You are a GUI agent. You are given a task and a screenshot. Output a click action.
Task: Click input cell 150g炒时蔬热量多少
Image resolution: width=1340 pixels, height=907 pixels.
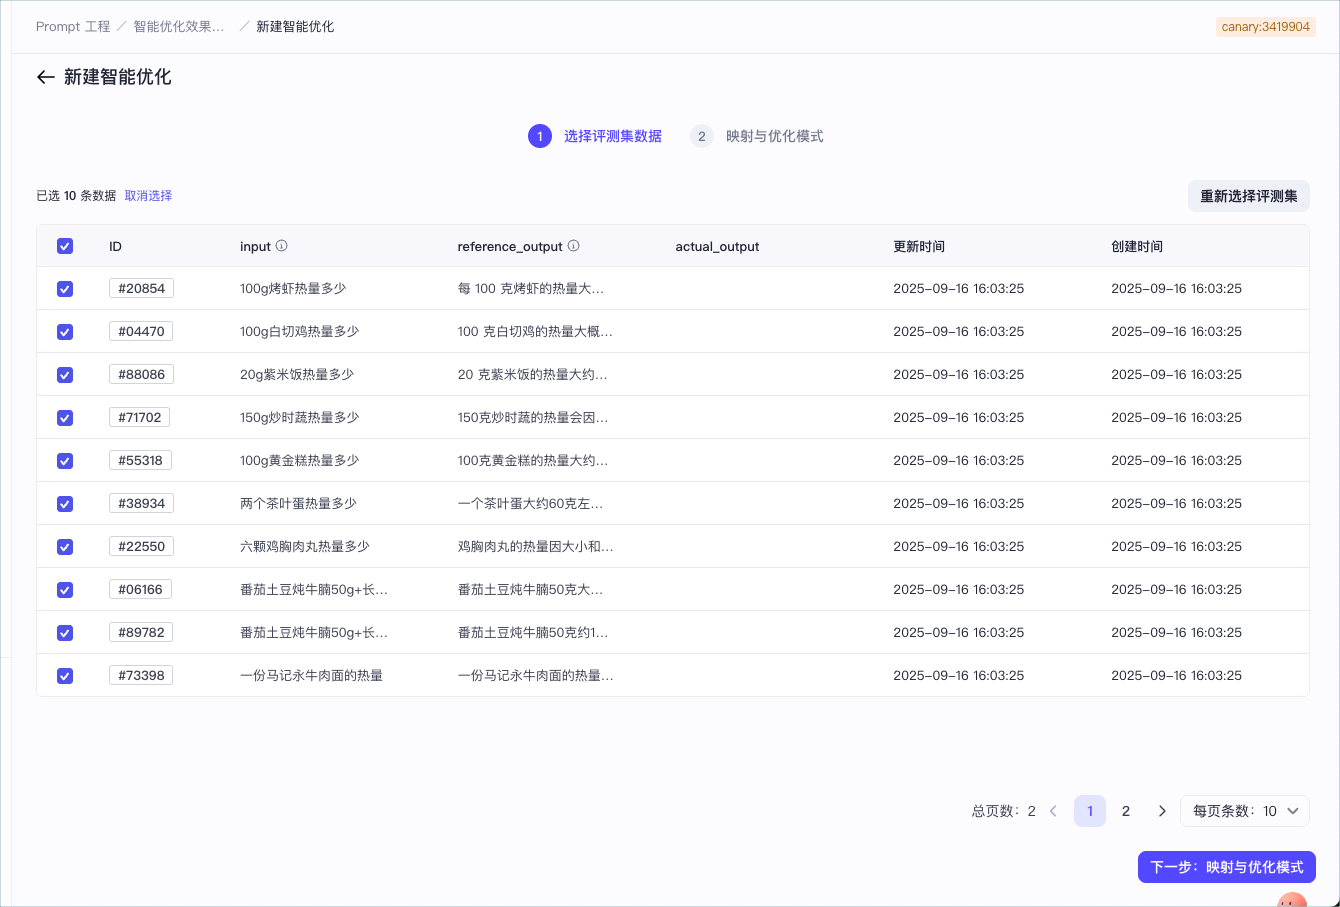pyautogui.click(x=300, y=417)
